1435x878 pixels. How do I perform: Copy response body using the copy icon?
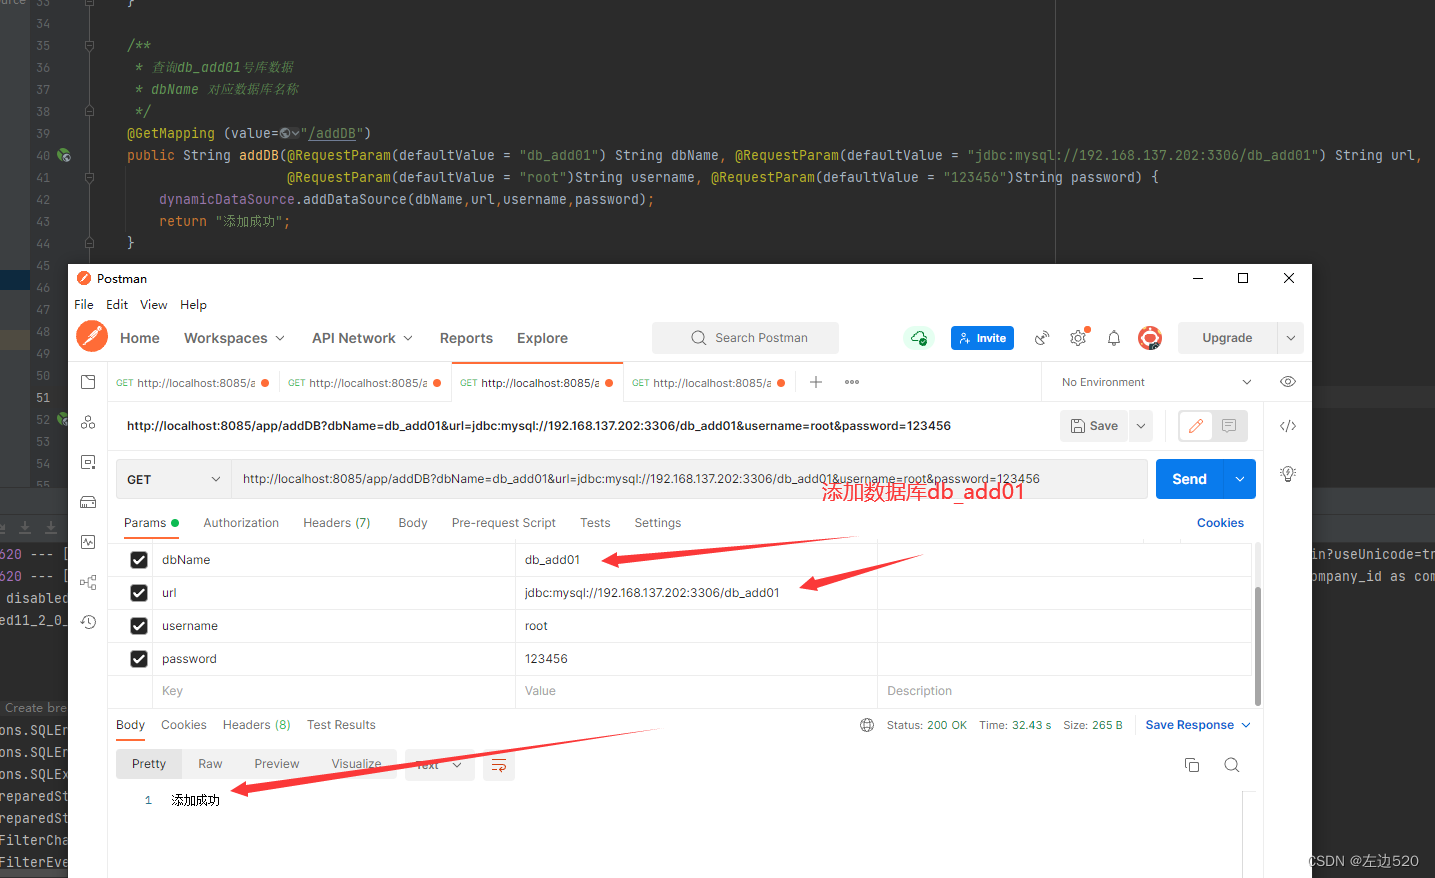tap(1192, 765)
